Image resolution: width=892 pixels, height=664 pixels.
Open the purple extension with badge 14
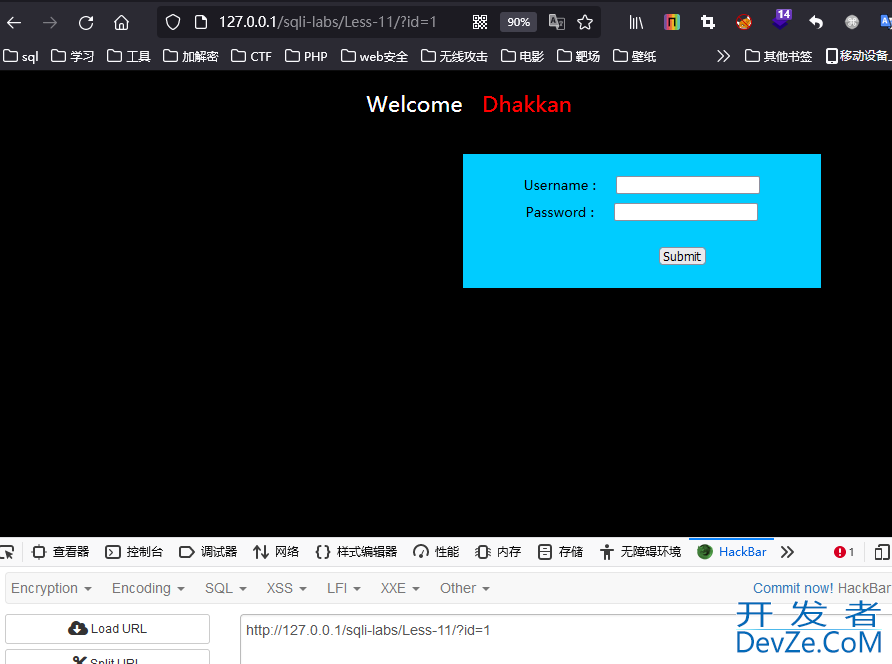click(781, 20)
